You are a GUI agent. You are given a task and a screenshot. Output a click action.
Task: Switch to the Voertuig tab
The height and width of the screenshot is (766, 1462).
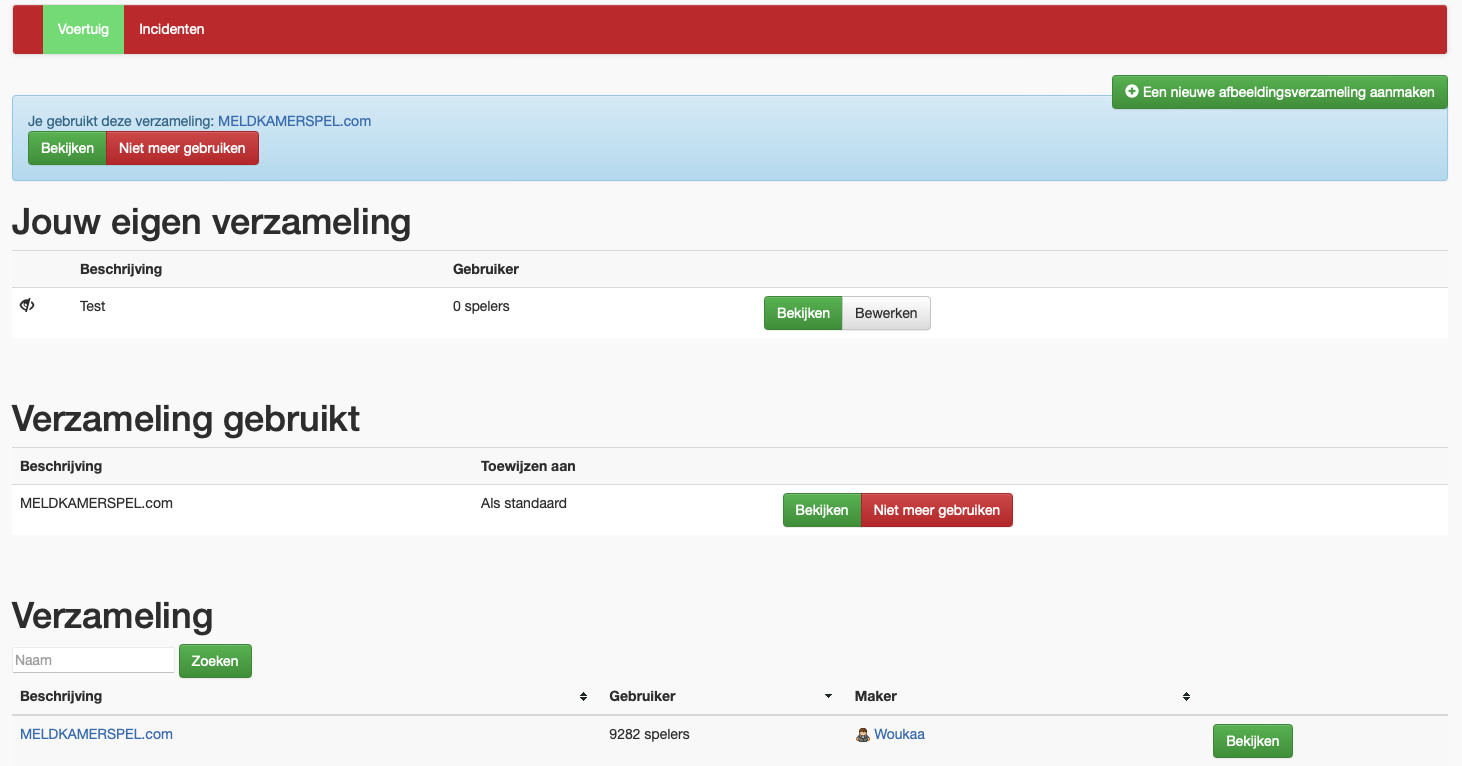[83, 29]
